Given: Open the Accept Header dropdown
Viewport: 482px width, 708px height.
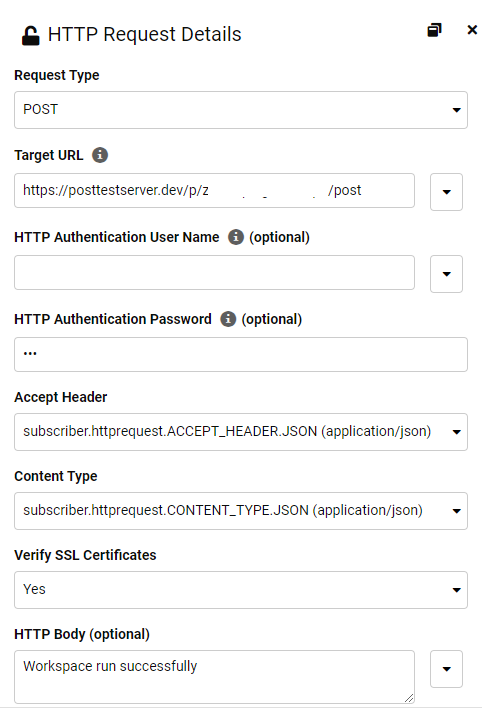Looking at the screenshot, I should (241, 432).
